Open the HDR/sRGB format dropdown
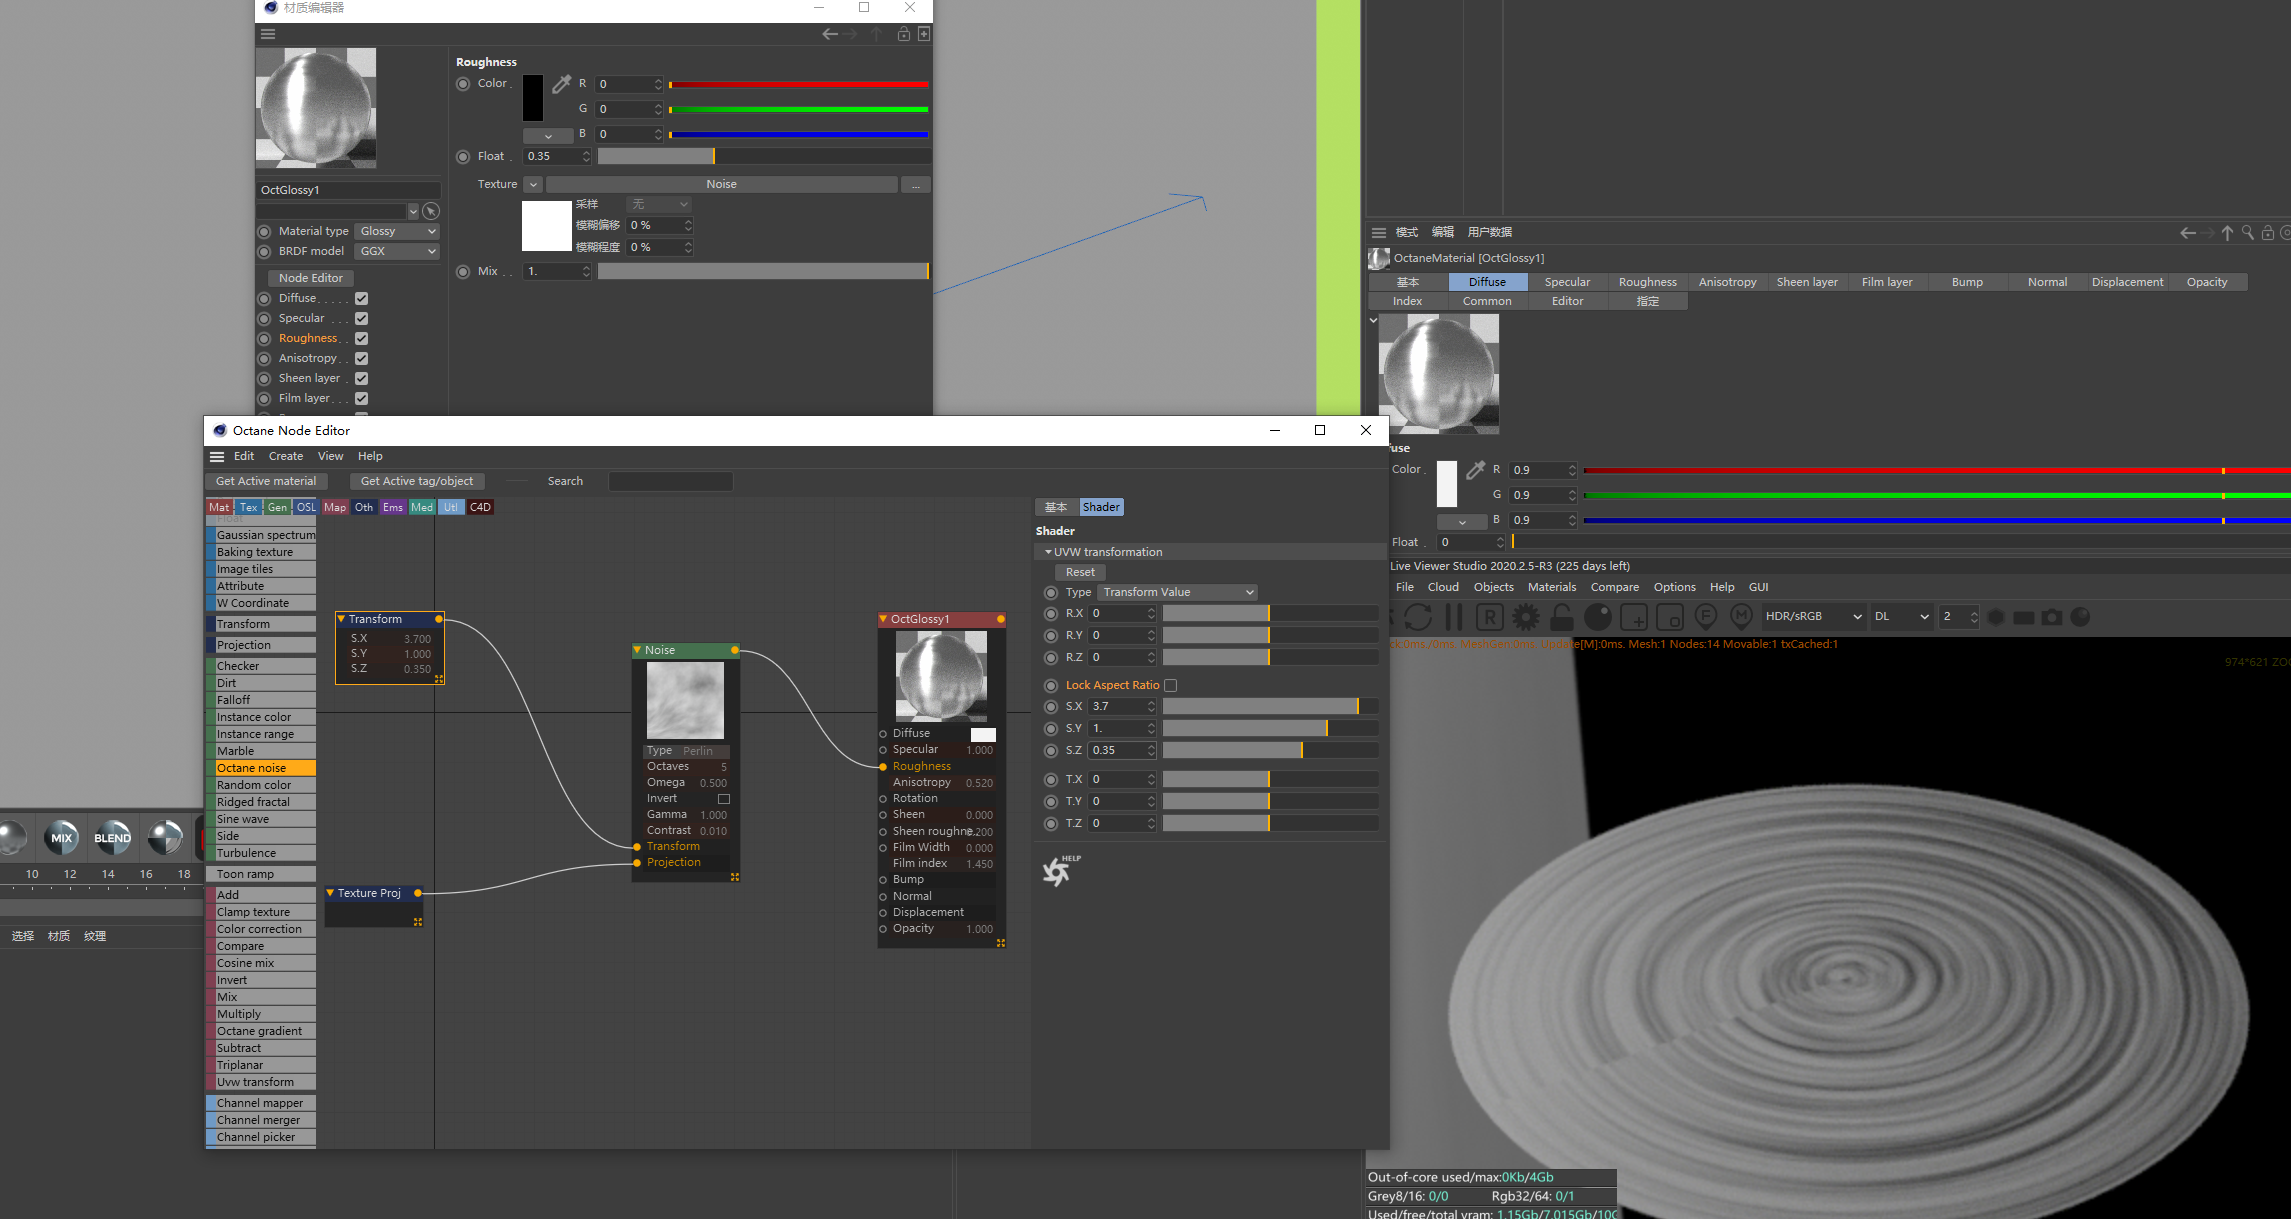This screenshot has height=1219, width=2291. [x=1813, y=616]
